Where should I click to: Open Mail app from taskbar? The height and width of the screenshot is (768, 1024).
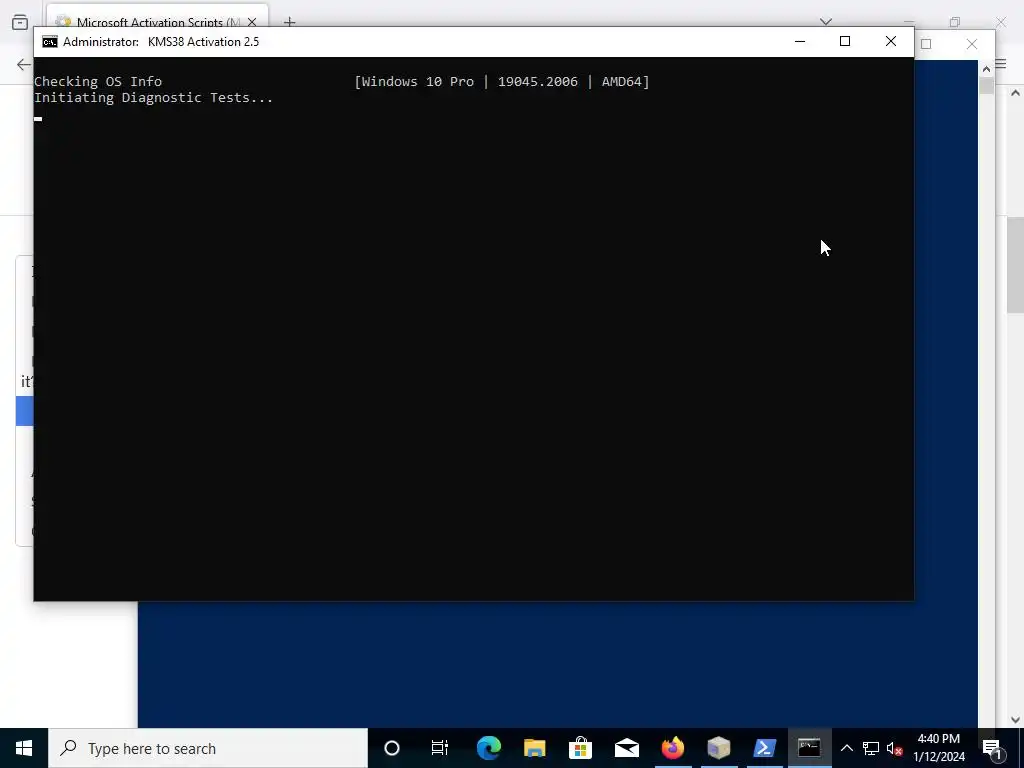pos(626,748)
